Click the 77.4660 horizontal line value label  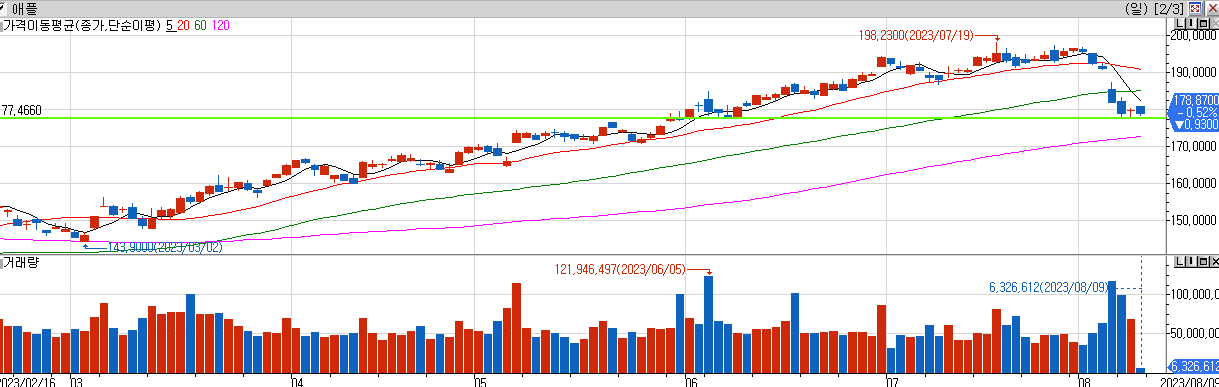pos(21,110)
